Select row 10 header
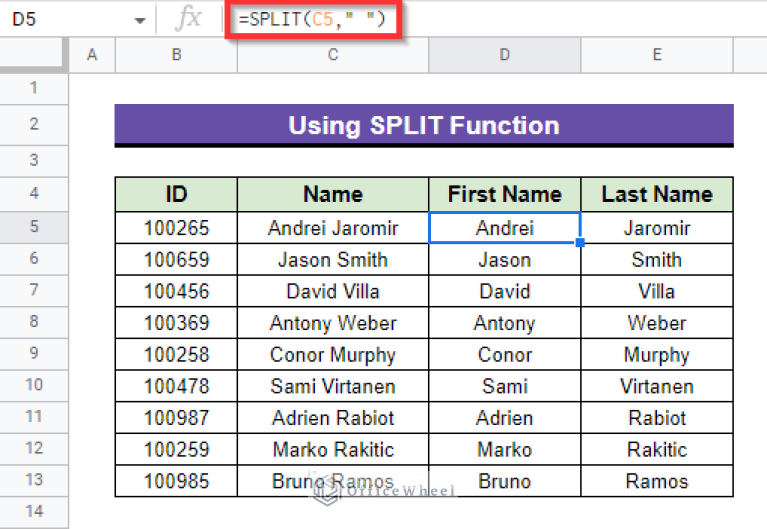 (x=33, y=385)
